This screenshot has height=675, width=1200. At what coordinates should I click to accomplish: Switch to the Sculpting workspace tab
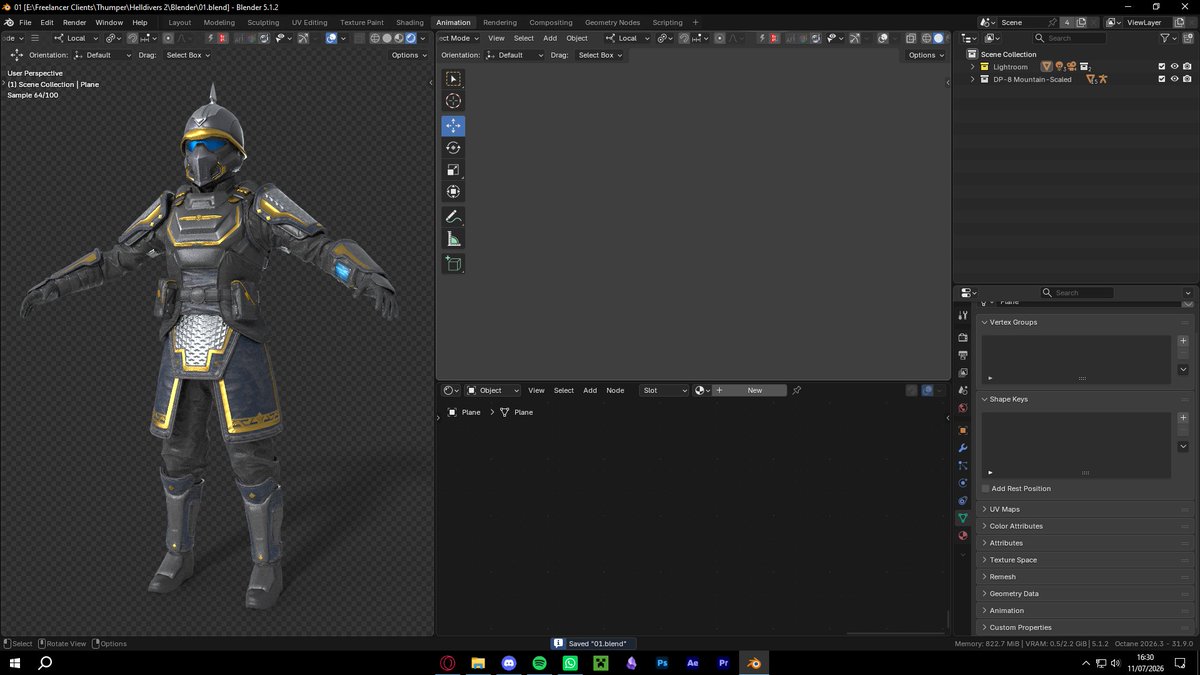(263, 22)
